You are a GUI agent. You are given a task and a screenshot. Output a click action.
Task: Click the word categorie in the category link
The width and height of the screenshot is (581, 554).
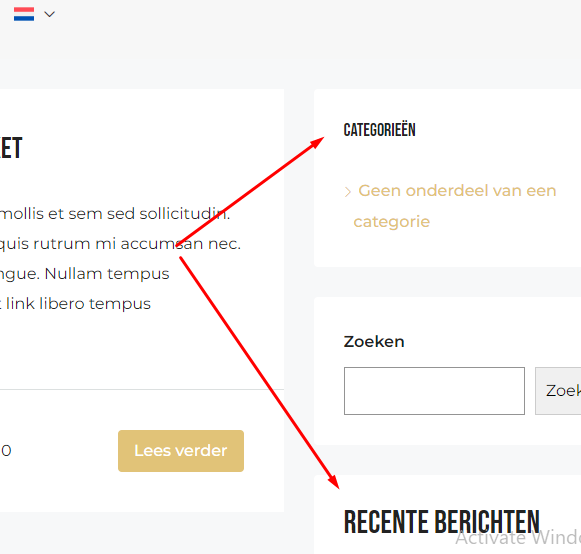pos(392,222)
